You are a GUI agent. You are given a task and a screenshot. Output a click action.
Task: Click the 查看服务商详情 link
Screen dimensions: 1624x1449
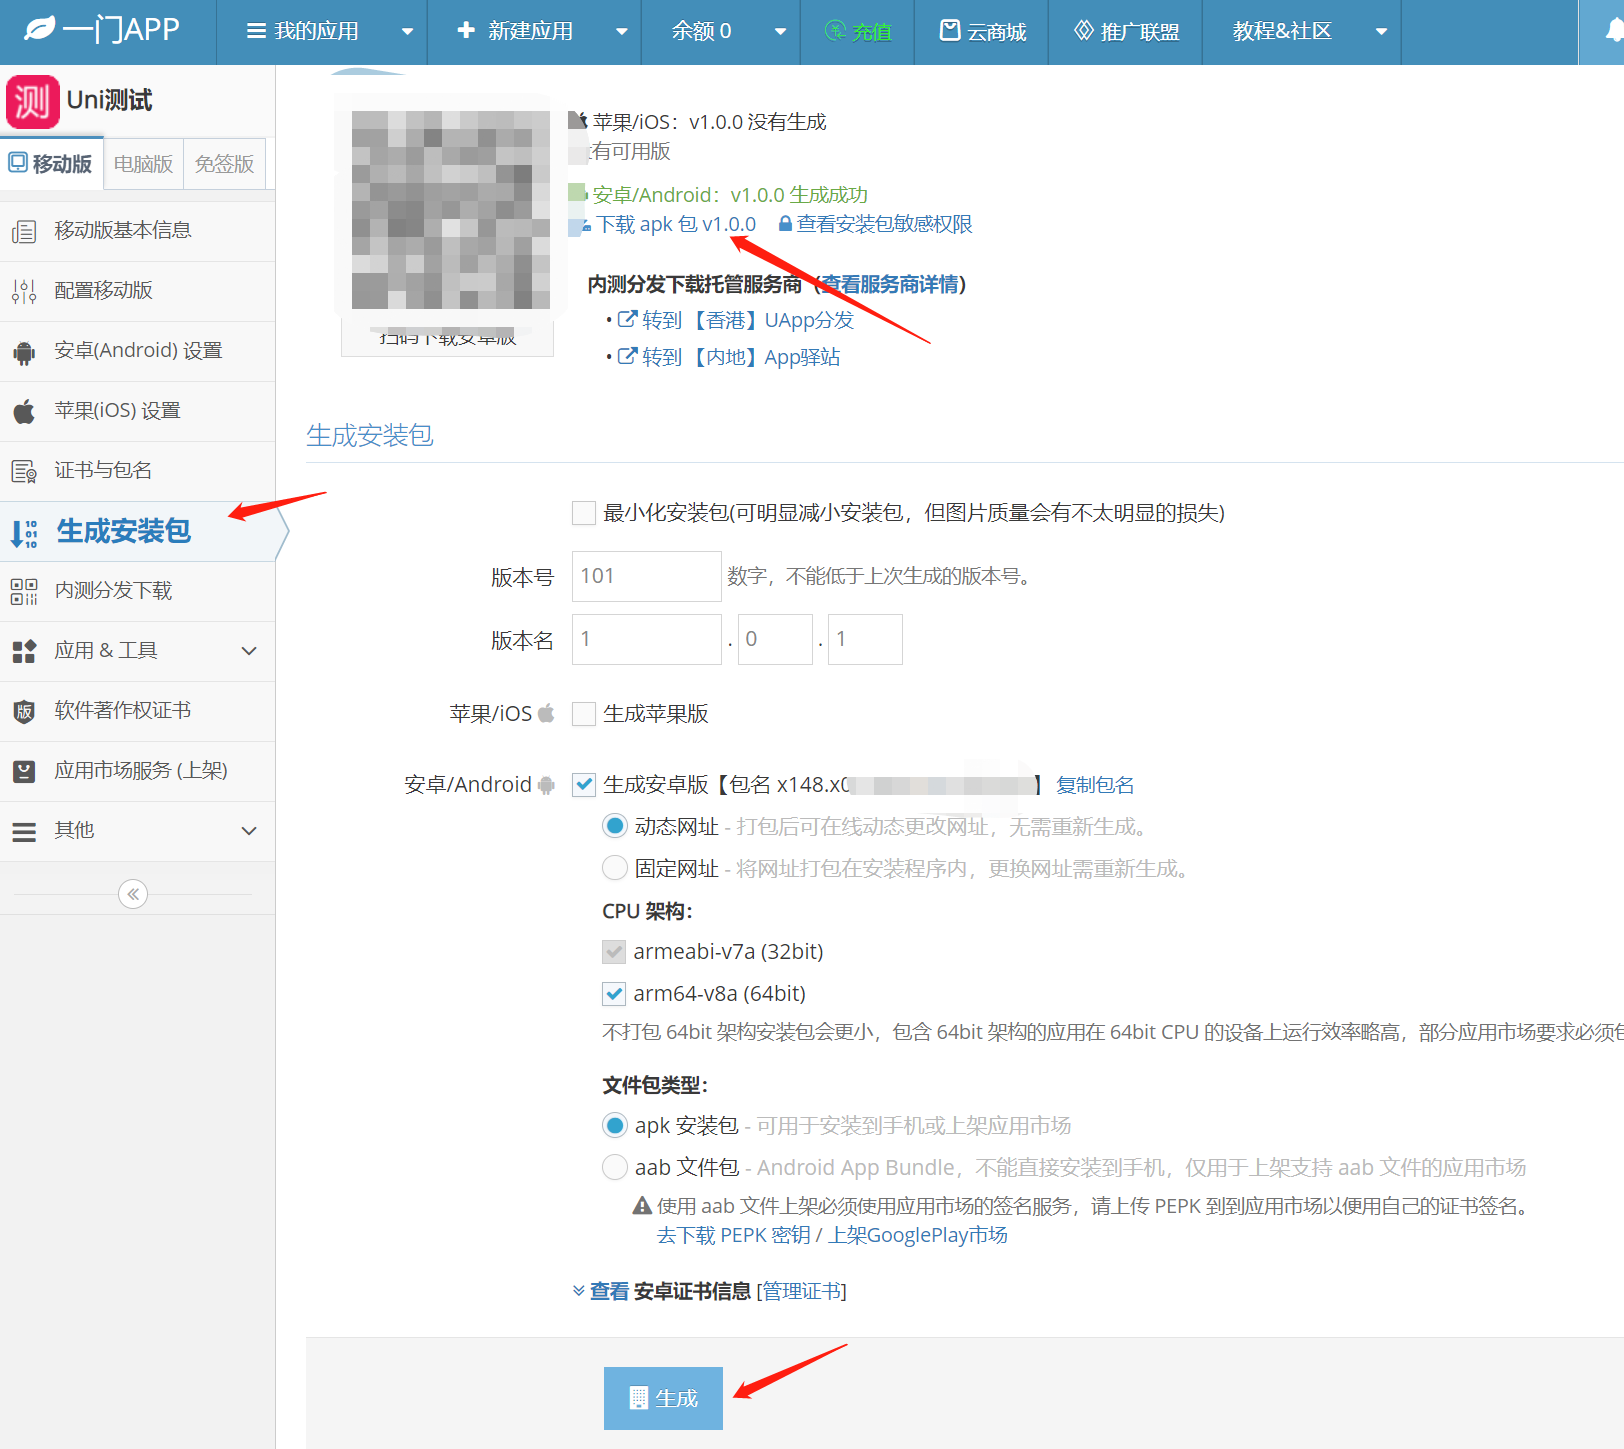890,284
